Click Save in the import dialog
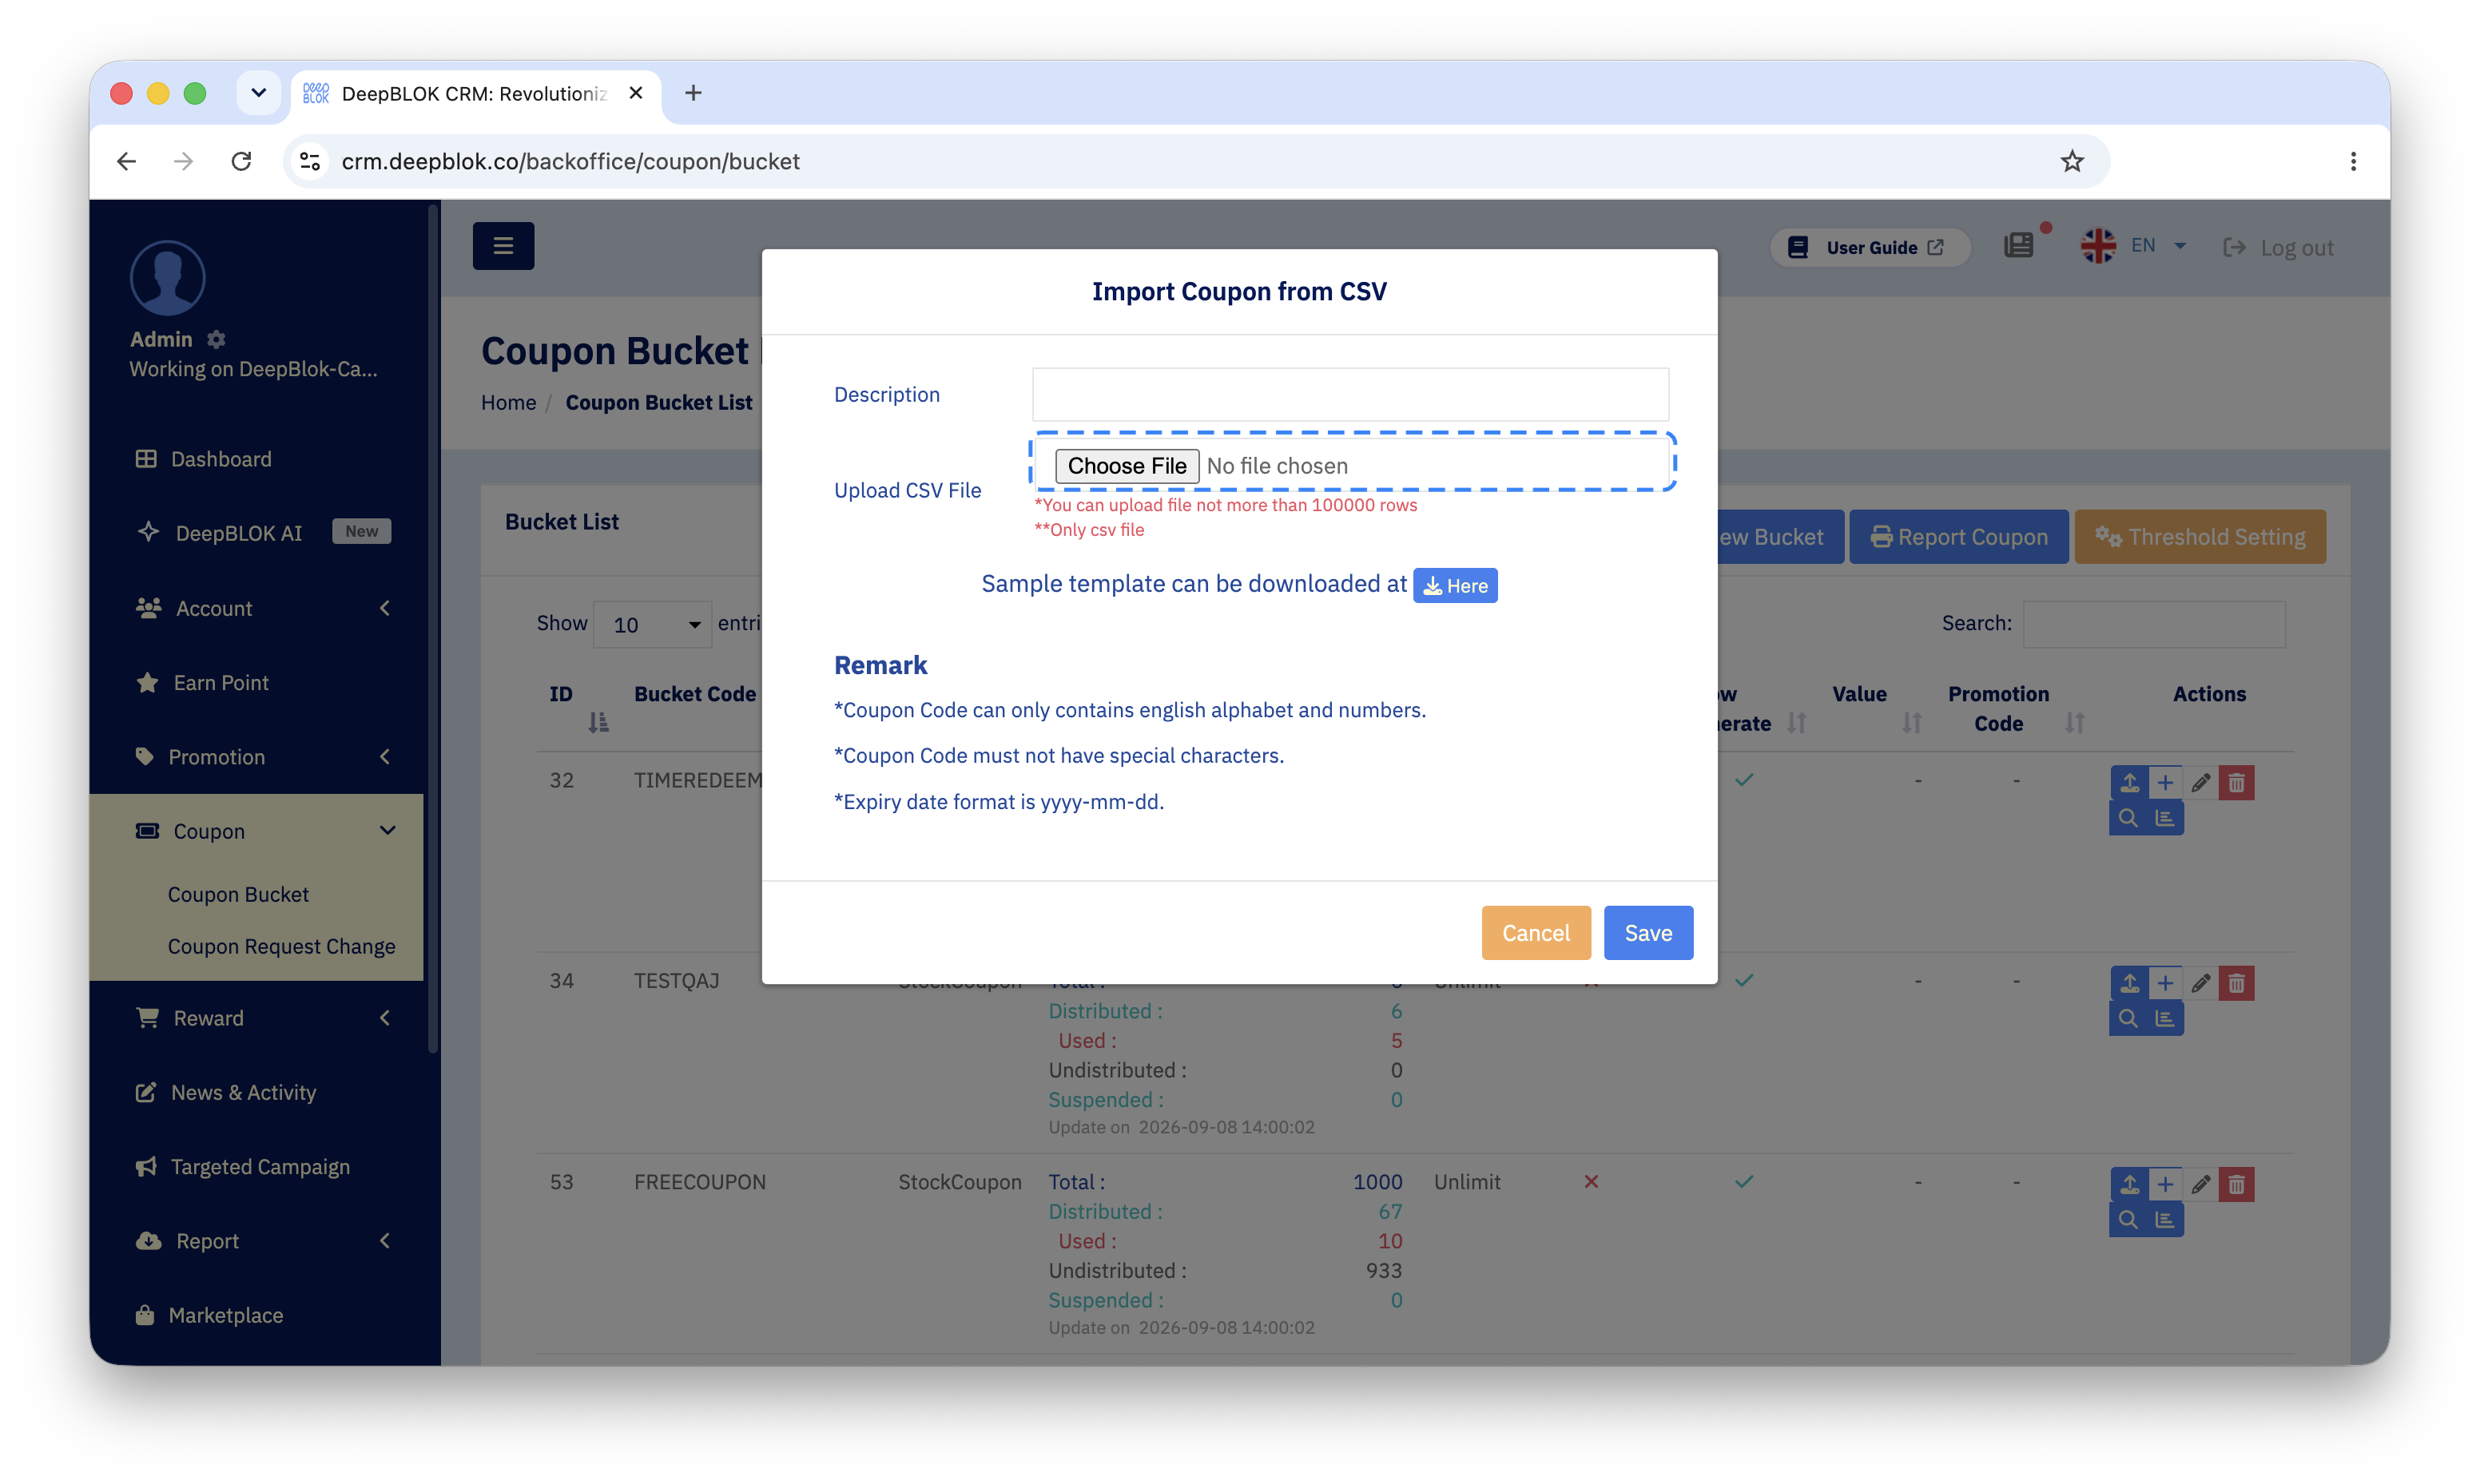2480x1484 pixels. tap(1648, 933)
